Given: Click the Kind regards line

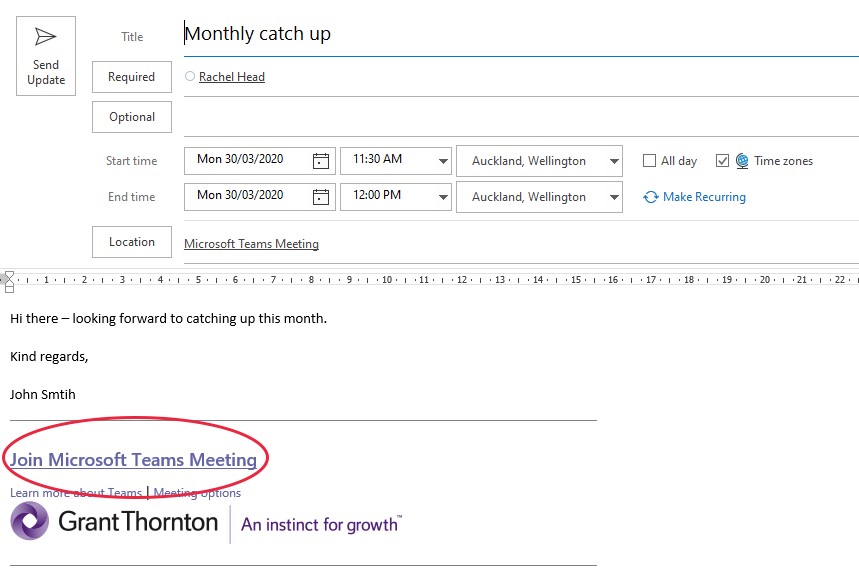Looking at the screenshot, I should coord(49,357).
